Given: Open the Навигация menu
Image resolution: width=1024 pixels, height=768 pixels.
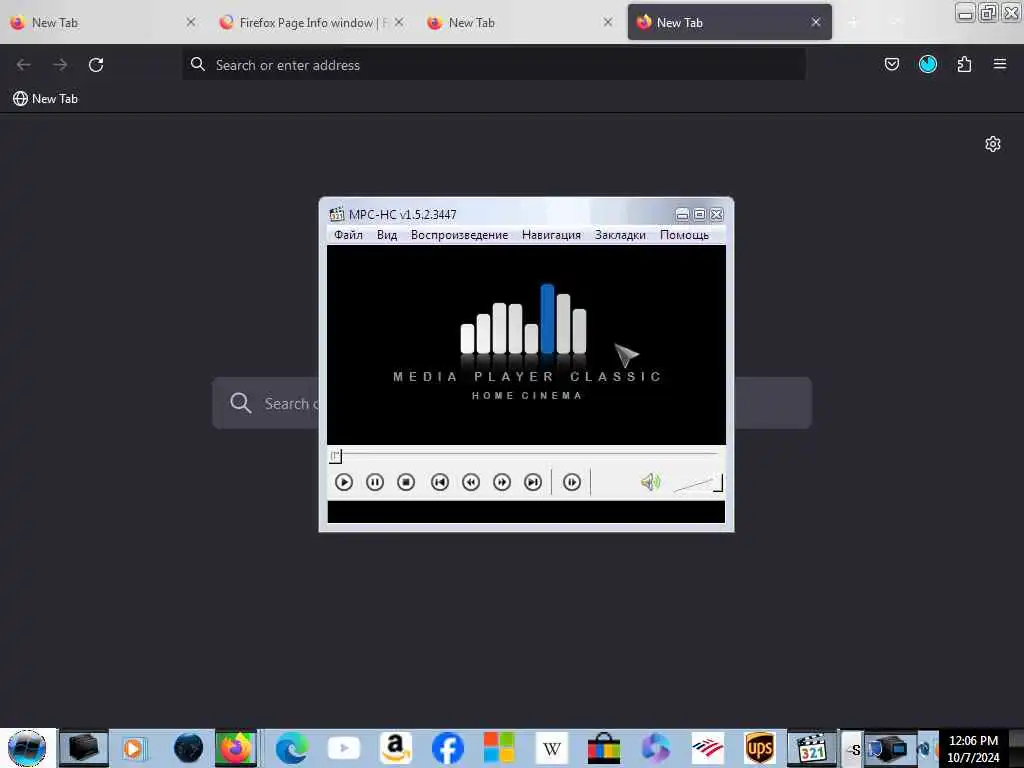Looking at the screenshot, I should [x=551, y=235].
